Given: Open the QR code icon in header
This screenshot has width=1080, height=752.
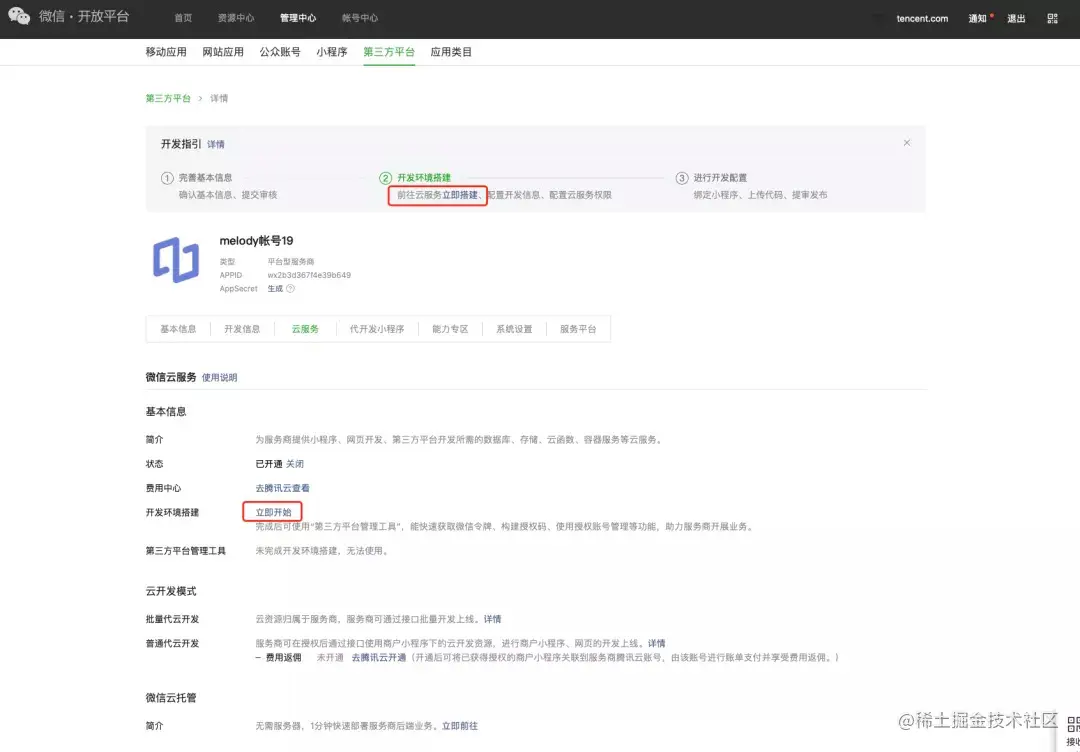Looking at the screenshot, I should [x=1052, y=19].
